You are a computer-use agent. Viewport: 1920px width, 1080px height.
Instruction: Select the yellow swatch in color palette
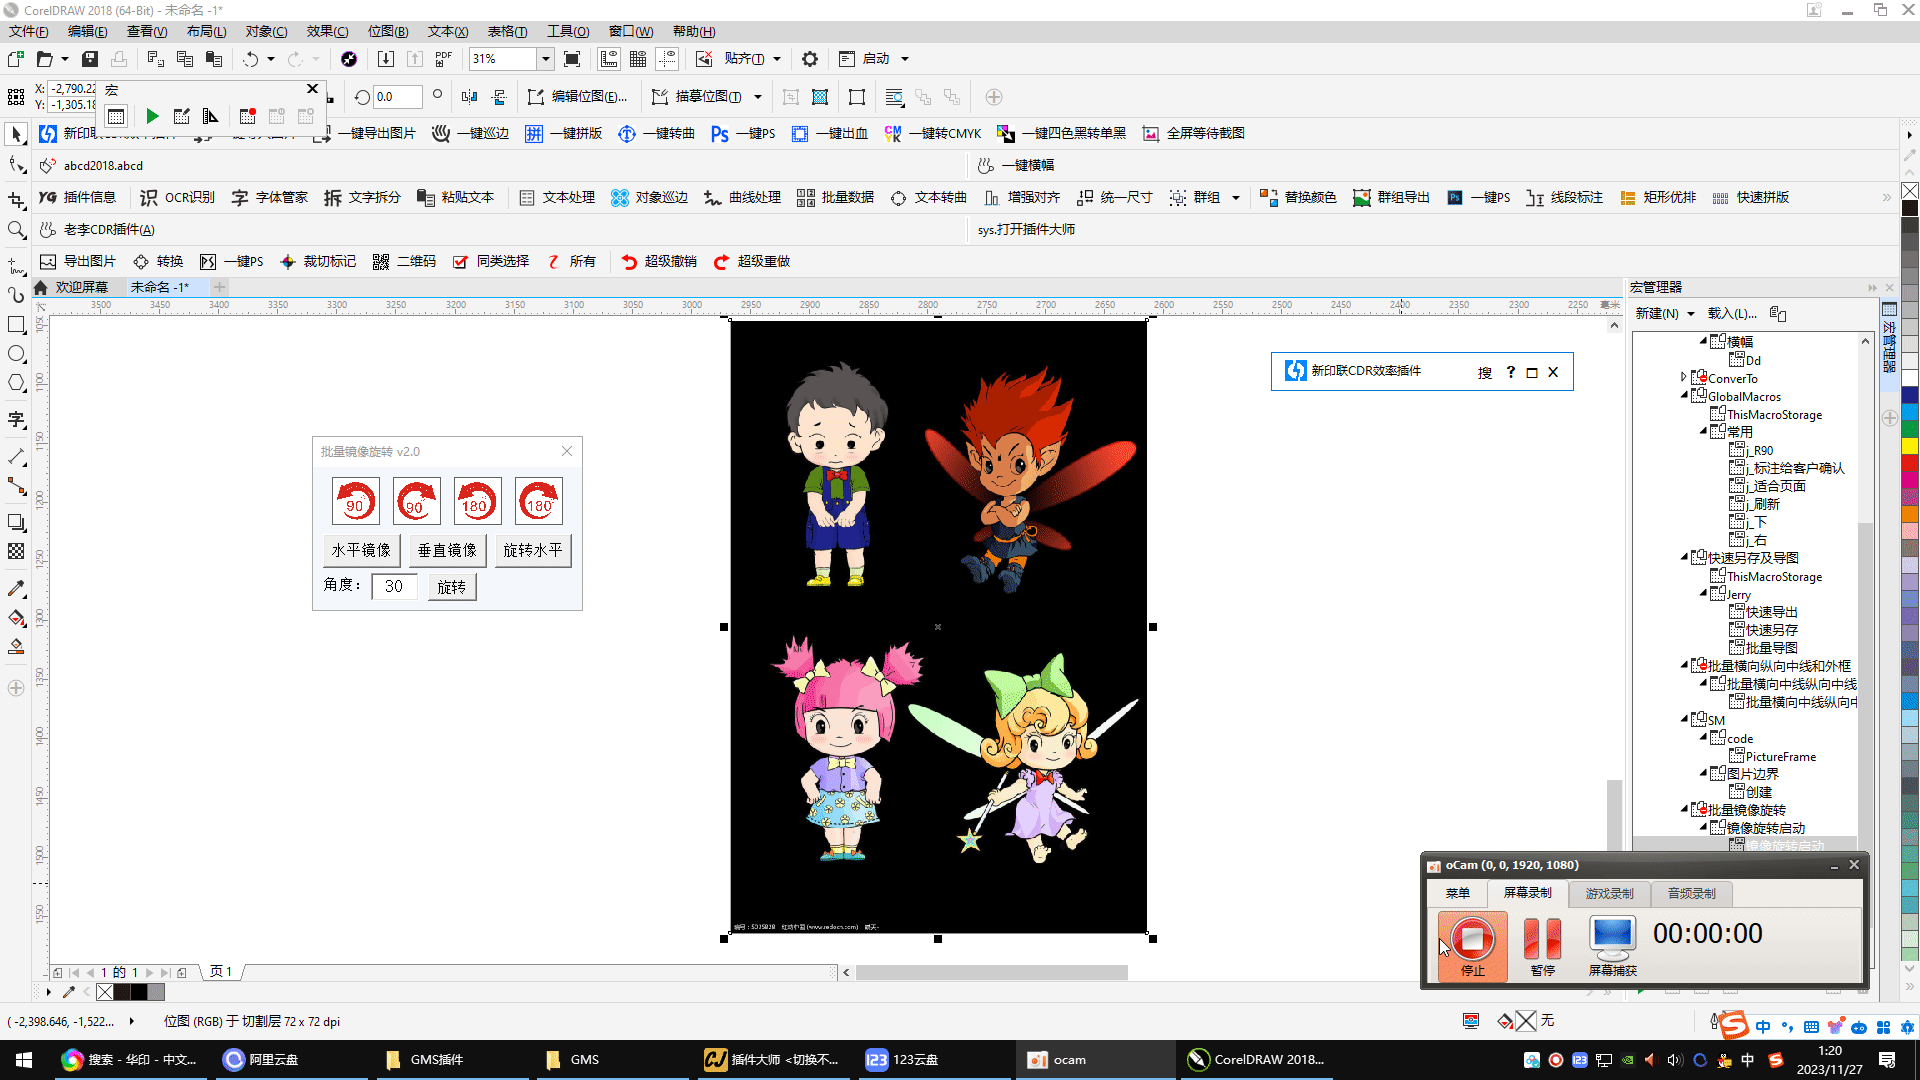click(1910, 447)
